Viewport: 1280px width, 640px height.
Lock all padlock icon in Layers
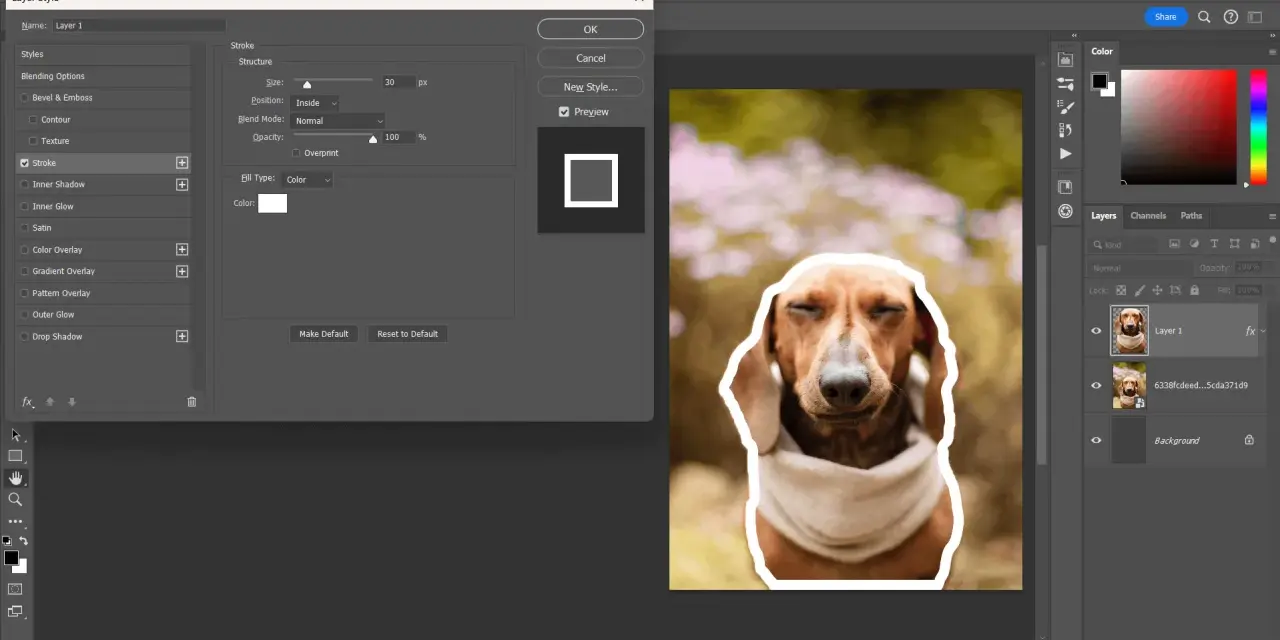pos(1194,290)
